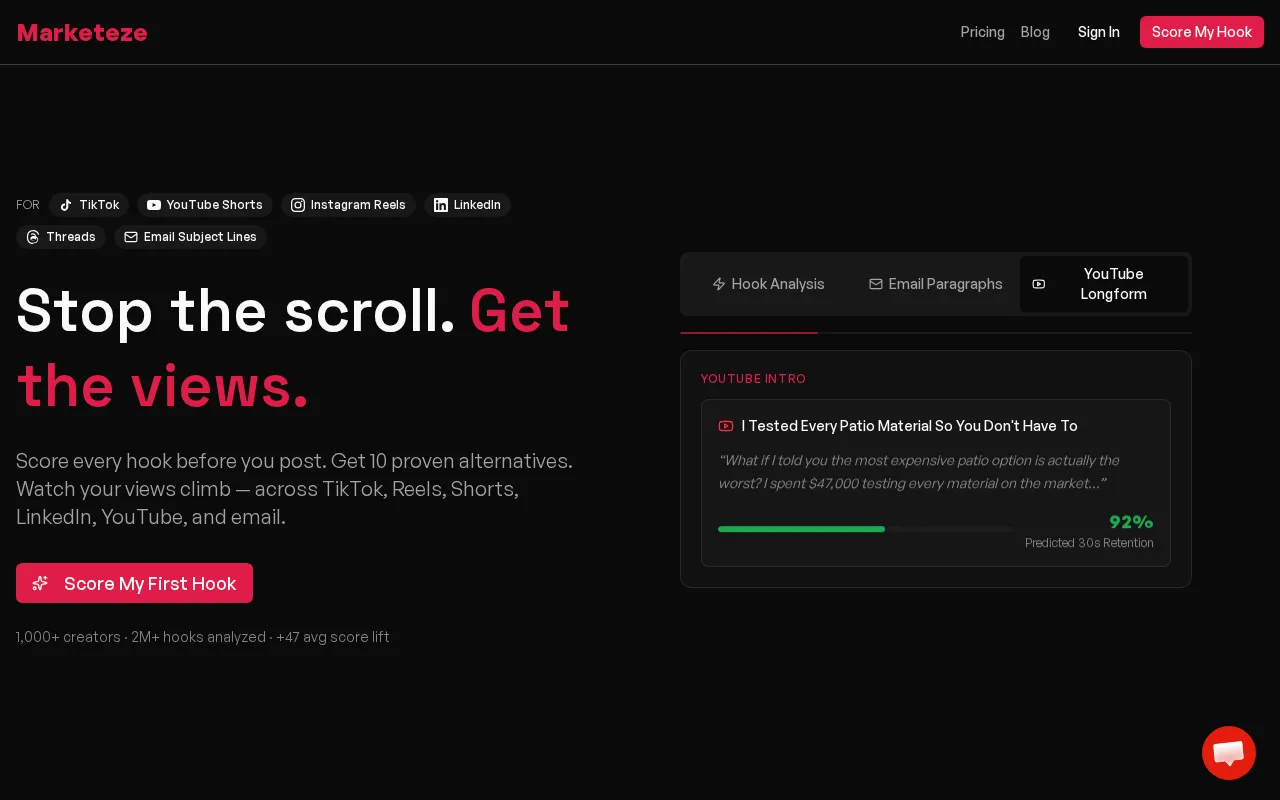The height and width of the screenshot is (800, 1280).
Task: Select the Email Subject Lines chip label
Action: click(200, 237)
